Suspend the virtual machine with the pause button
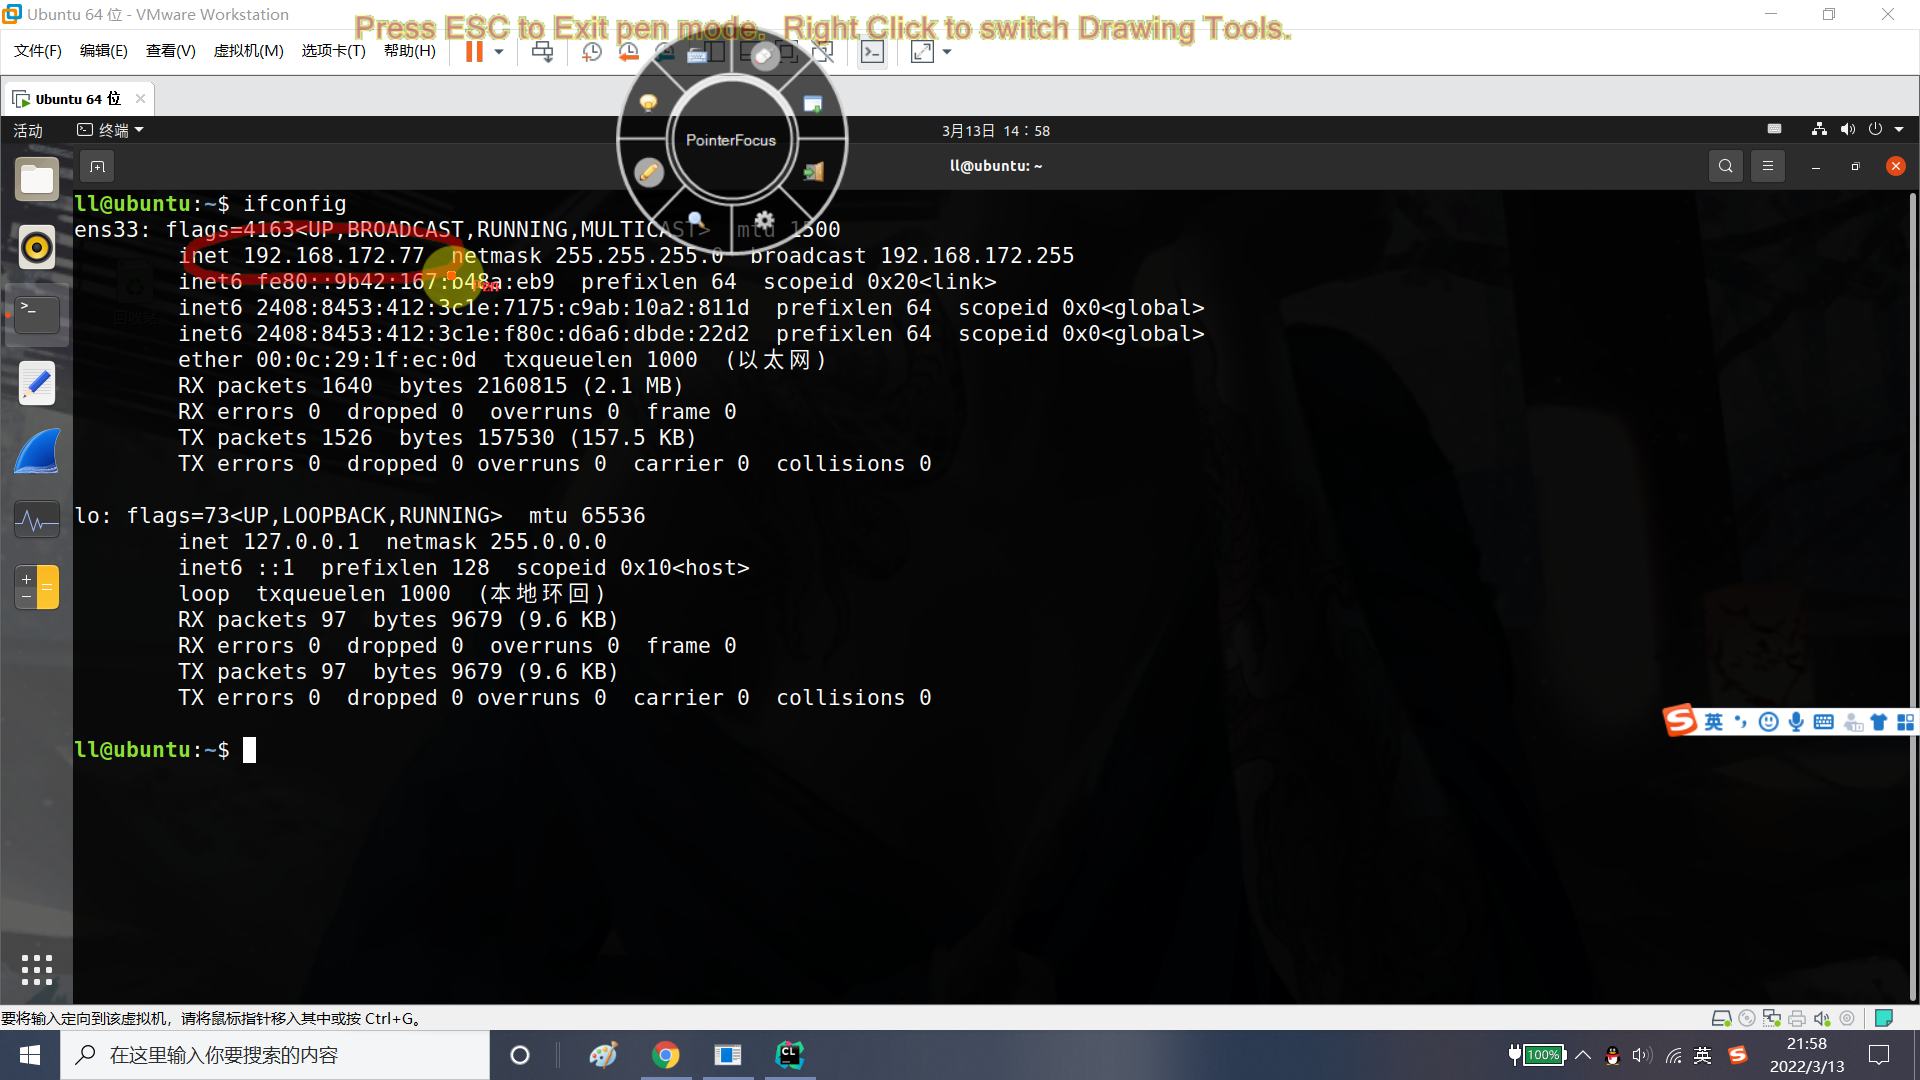The height and width of the screenshot is (1080, 1920). tap(473, 52)
